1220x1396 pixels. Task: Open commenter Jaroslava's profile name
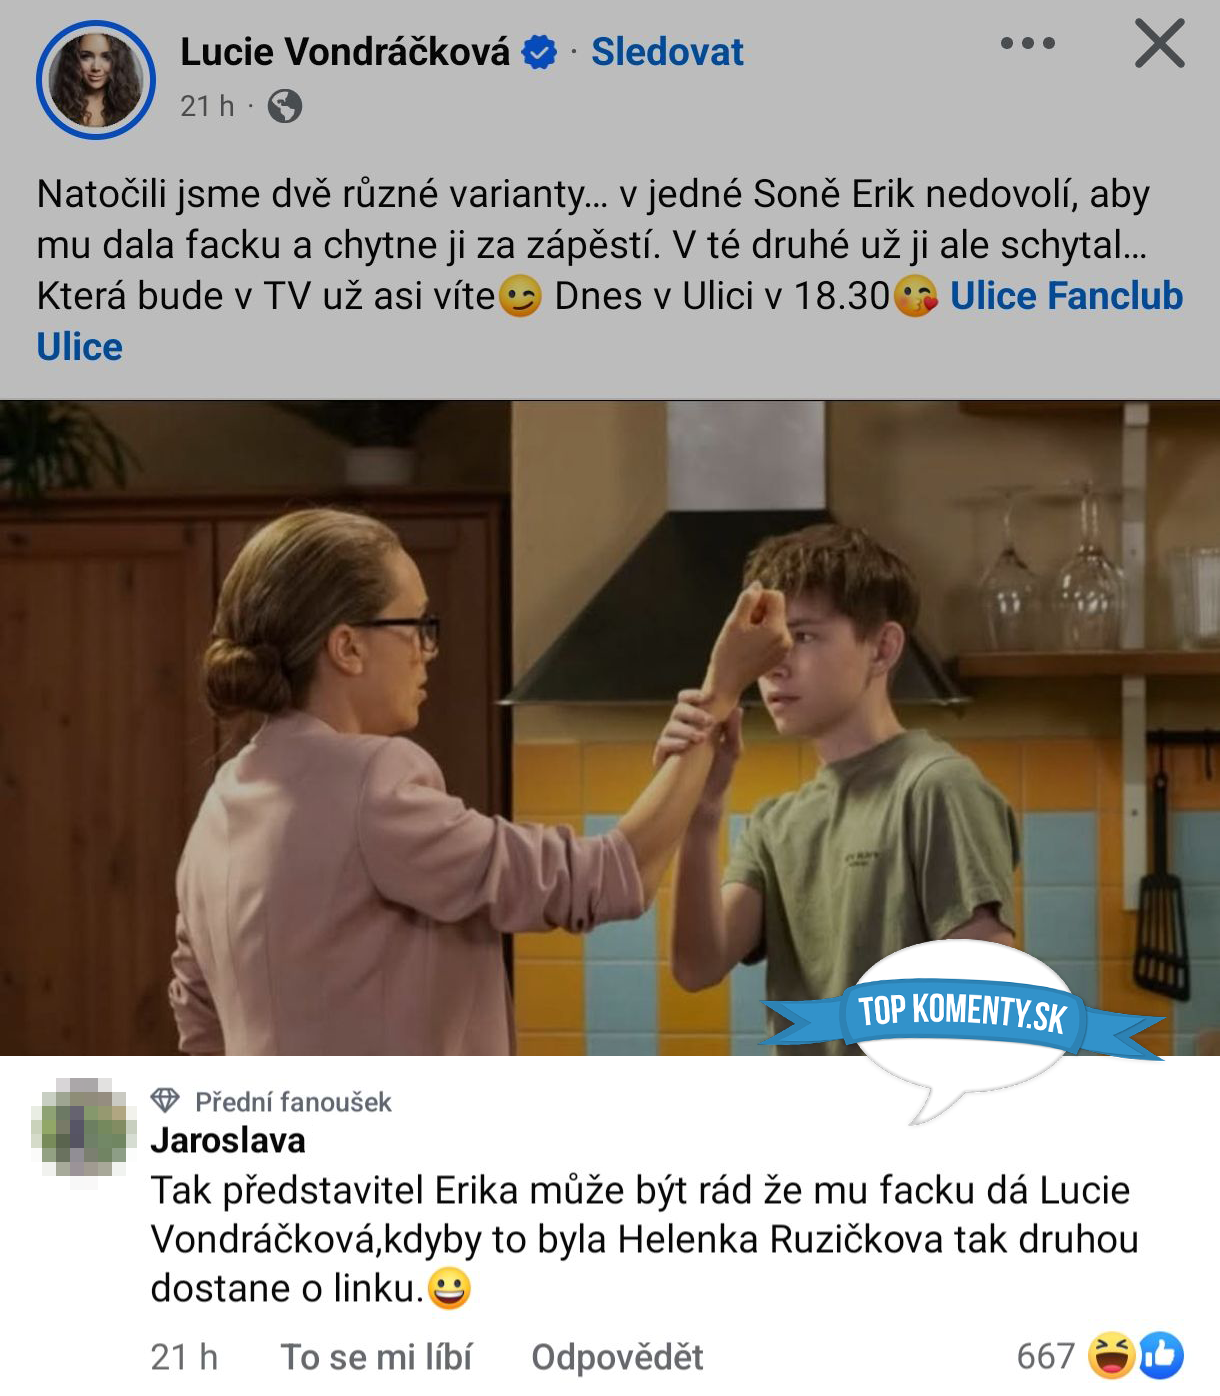228,1141
